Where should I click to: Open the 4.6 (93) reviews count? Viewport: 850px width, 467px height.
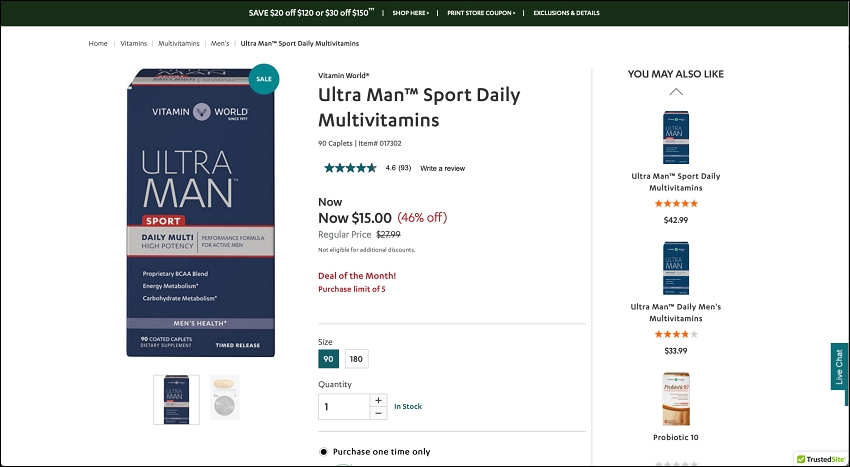pos(398,168)
